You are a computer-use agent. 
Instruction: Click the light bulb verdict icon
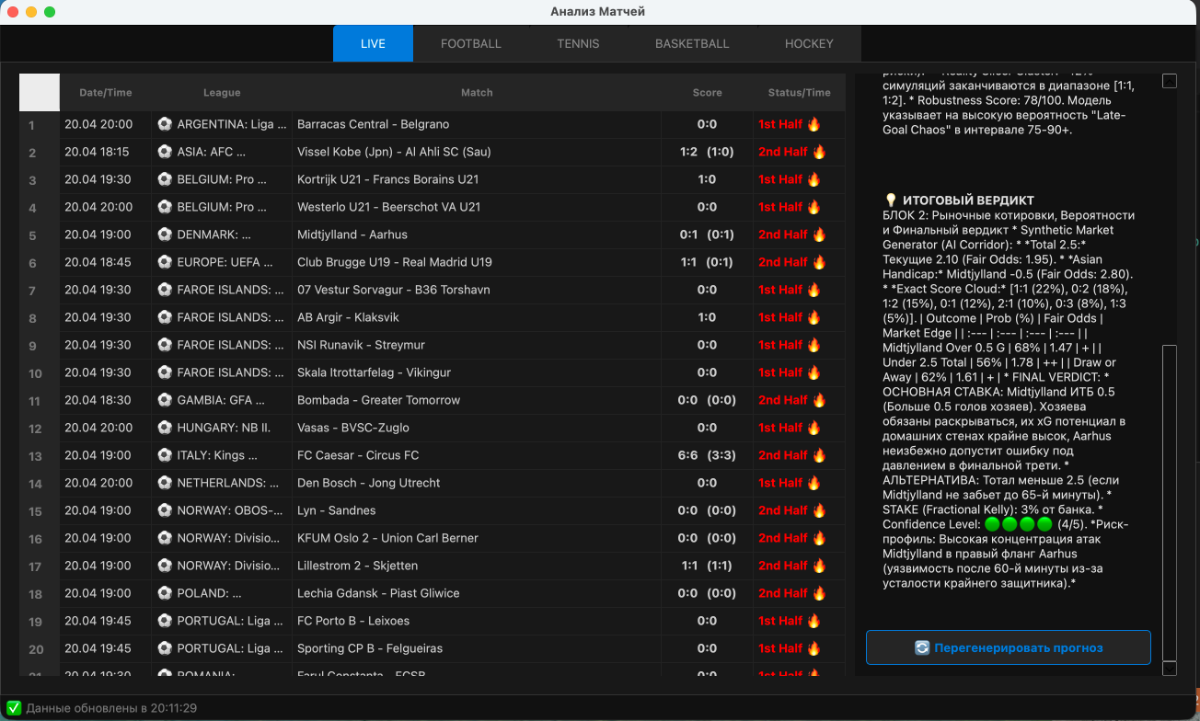coord(890,200)
